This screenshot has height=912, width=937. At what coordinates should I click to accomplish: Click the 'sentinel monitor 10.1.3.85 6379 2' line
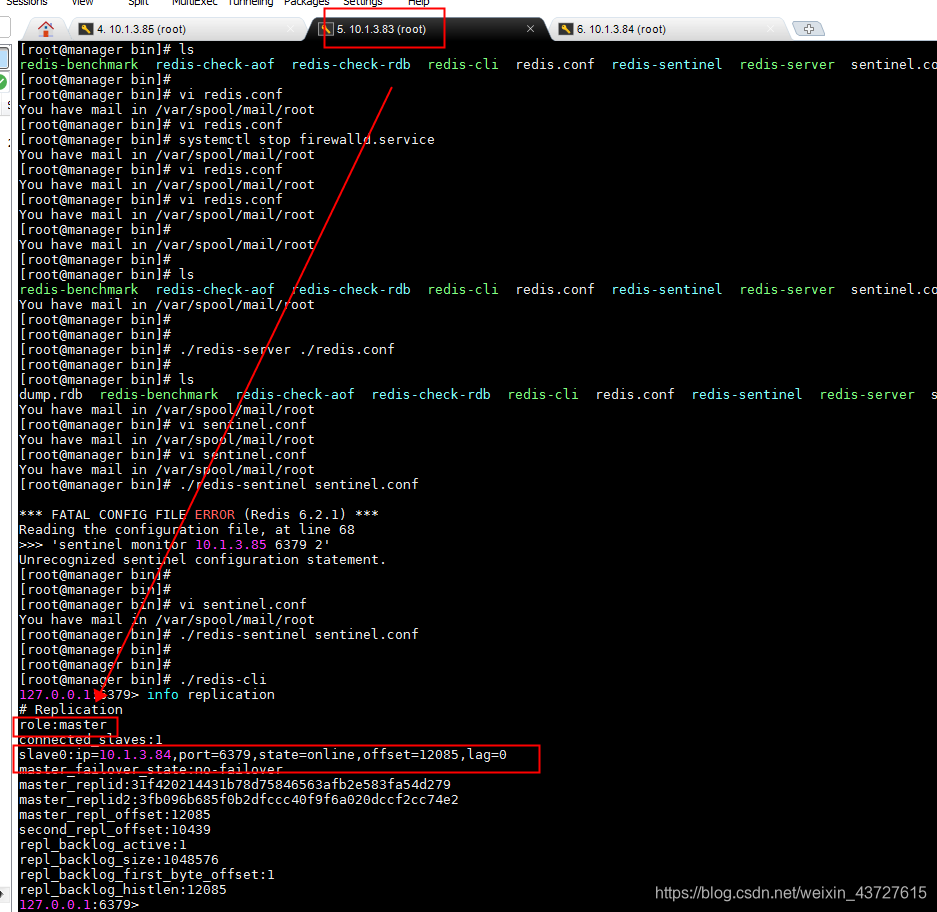(x=174, y=544)
